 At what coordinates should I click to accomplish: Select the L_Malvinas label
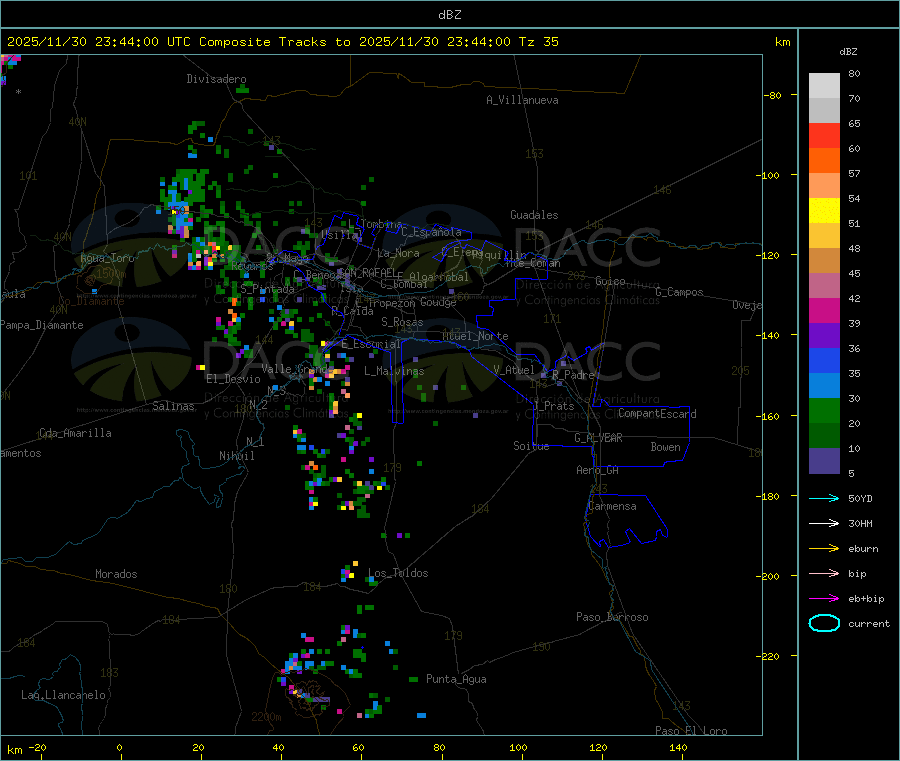[394, 371]
